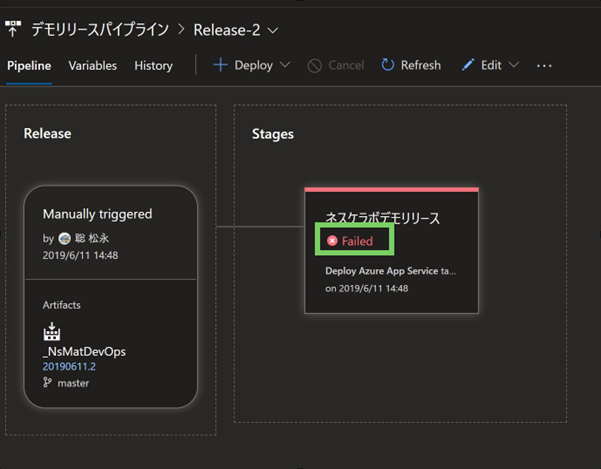The image size is (601, 469).
Task: Click the avatar of 聡 松永
Action: (64, 238)
